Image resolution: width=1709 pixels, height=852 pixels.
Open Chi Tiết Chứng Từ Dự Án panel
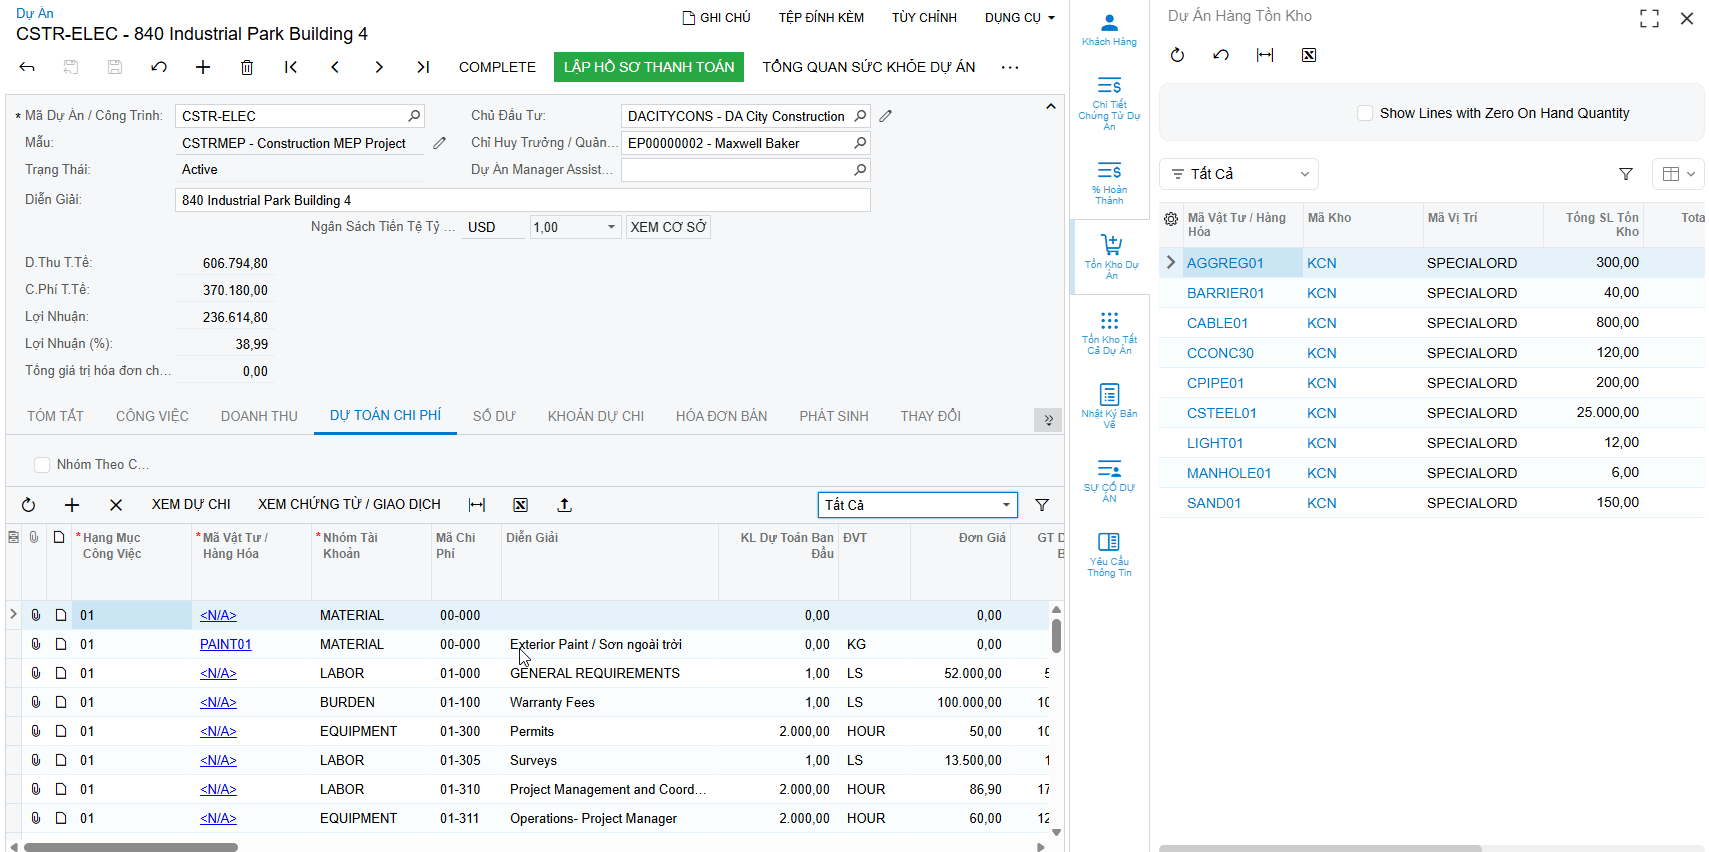coord(1109,103)
